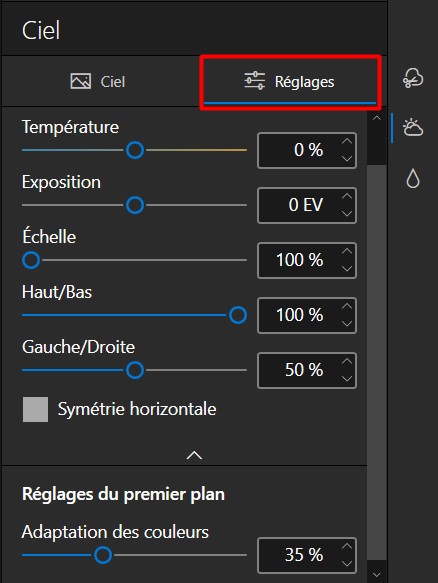Decrease Exposition value with down arrow
Image resolution: width=438 pixels, height=583 pixels.
pos(347,214)
